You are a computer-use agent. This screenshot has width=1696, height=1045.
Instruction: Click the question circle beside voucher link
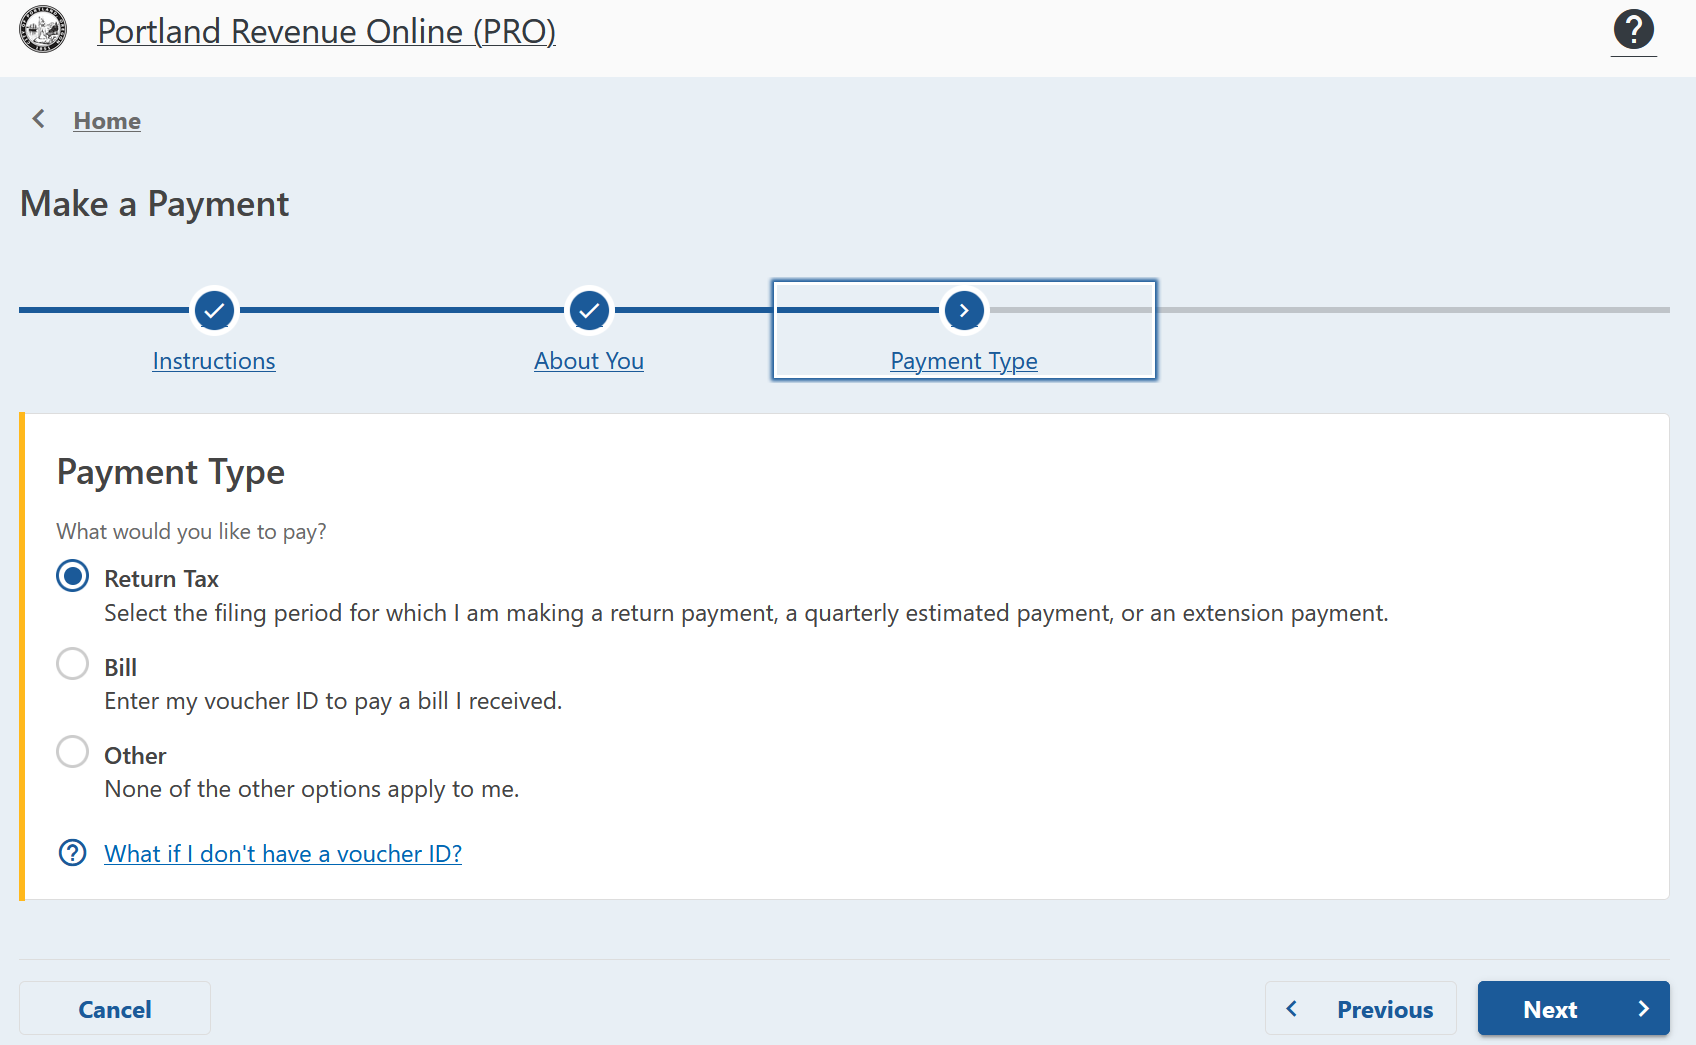(x=72, y=853)
